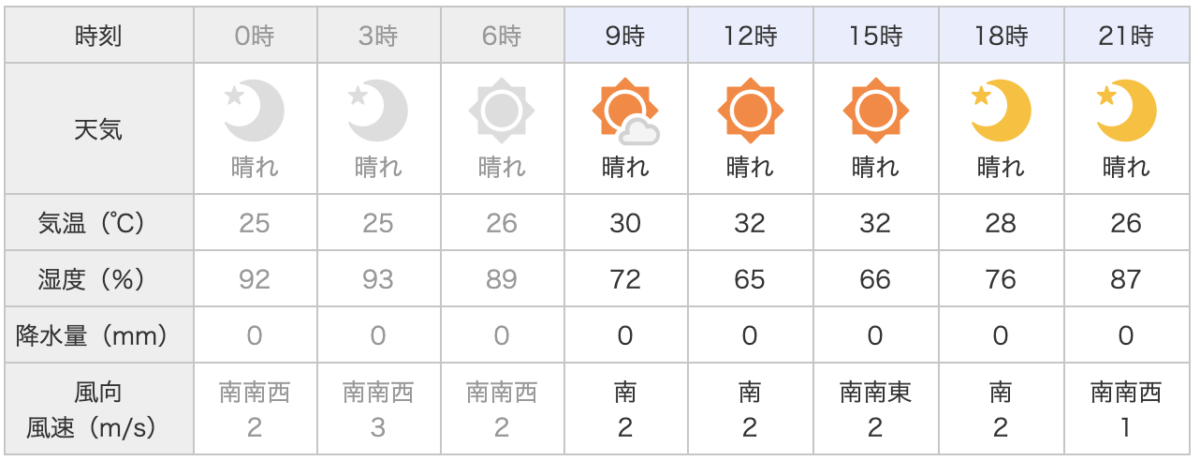Select the 9時 column header
This screenshot has width=1200, height=461.
click(626, 37)
